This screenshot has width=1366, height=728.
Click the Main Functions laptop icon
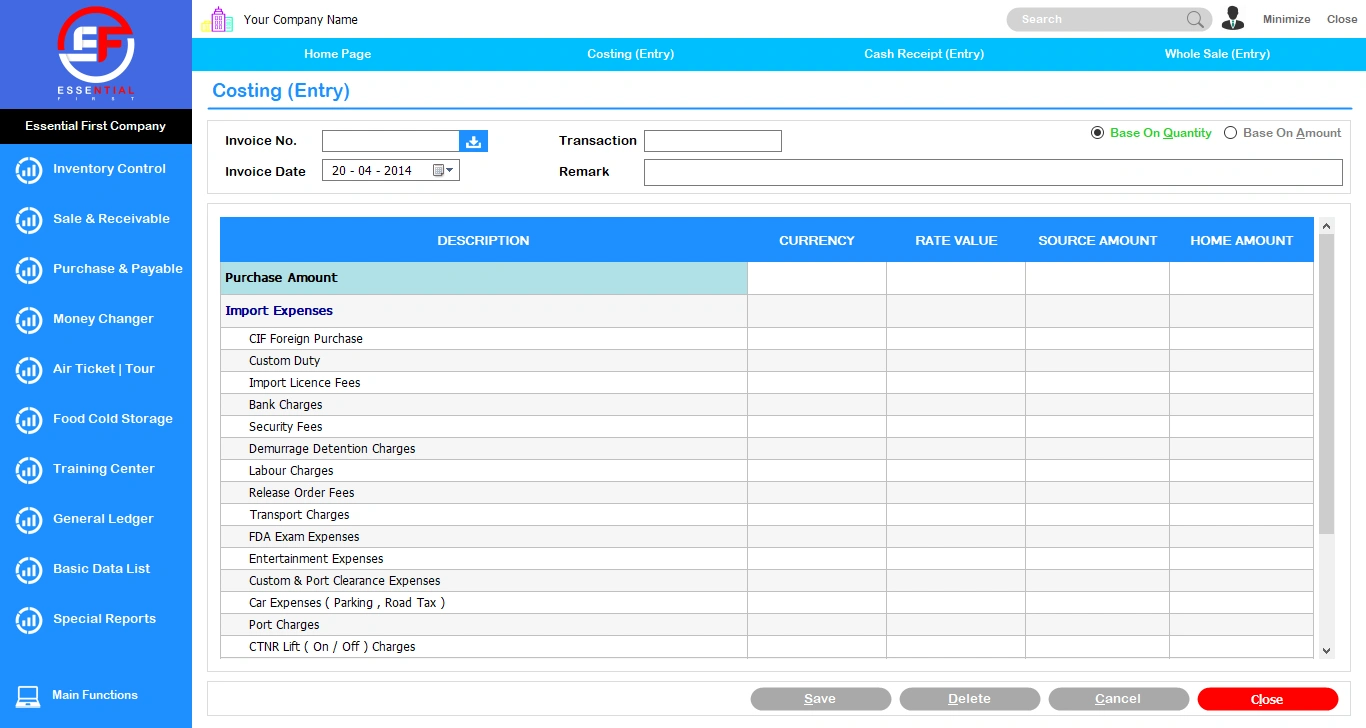pyautogui.click(x=28, y=696)
